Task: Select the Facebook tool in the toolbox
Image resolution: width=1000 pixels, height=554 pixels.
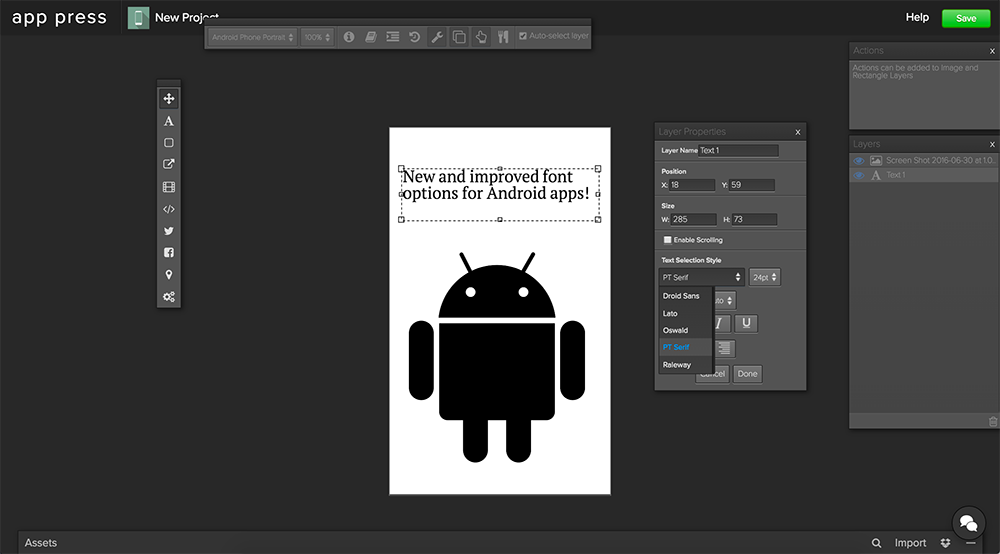Action: tap(168, 252)
